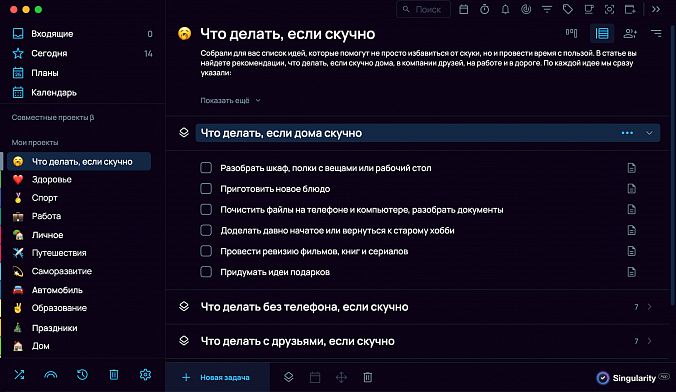Check off "Приготовить новое блюдо" task
This screenshot has width=676, height=392.
pos(206,188)
